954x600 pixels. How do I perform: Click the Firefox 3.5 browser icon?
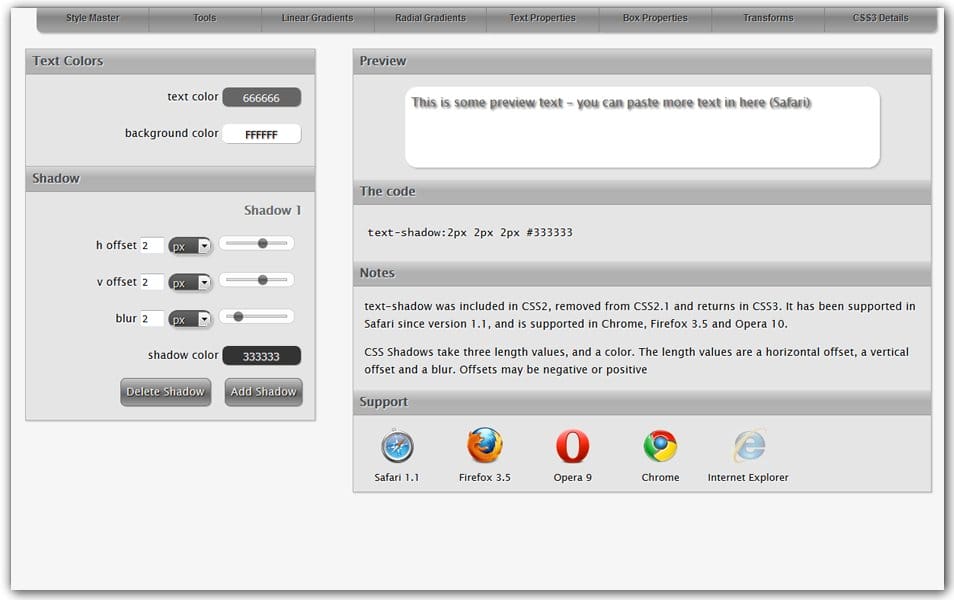[485, 446]
